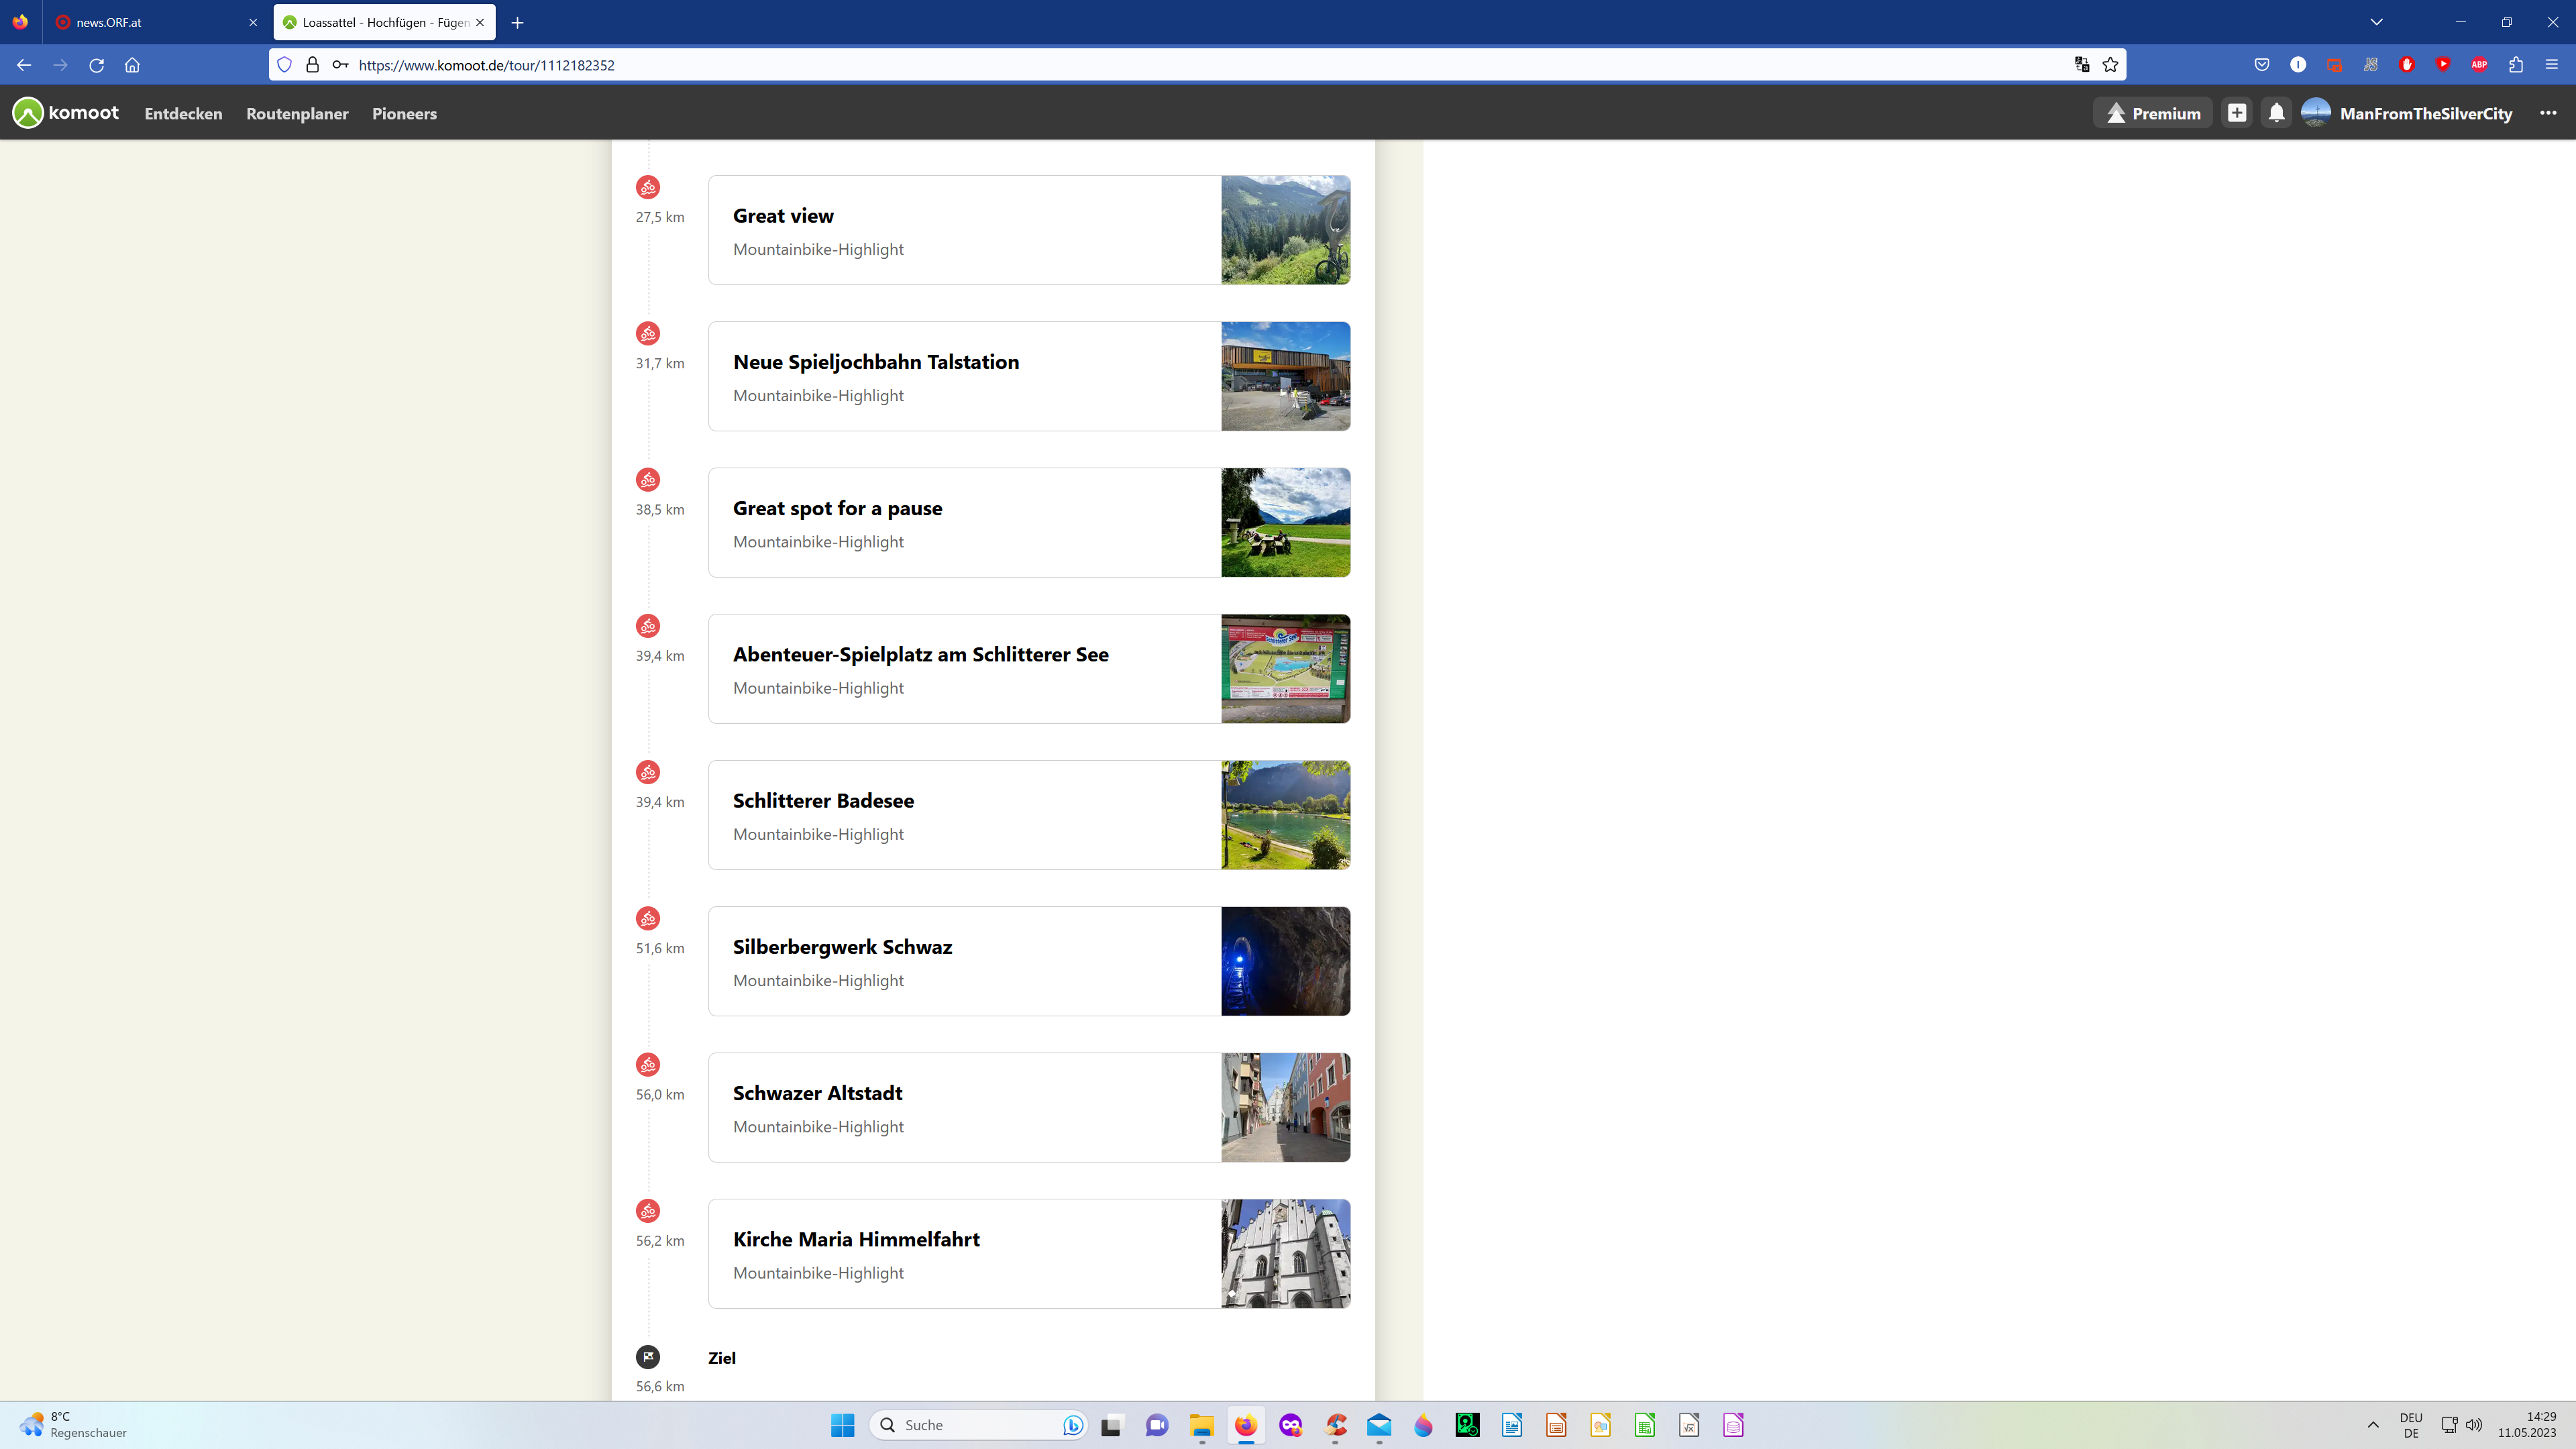Click the taskbar Suche search box
Screen dimensions: 2576x1449
pyautogui.click(x=979, y=1425)
